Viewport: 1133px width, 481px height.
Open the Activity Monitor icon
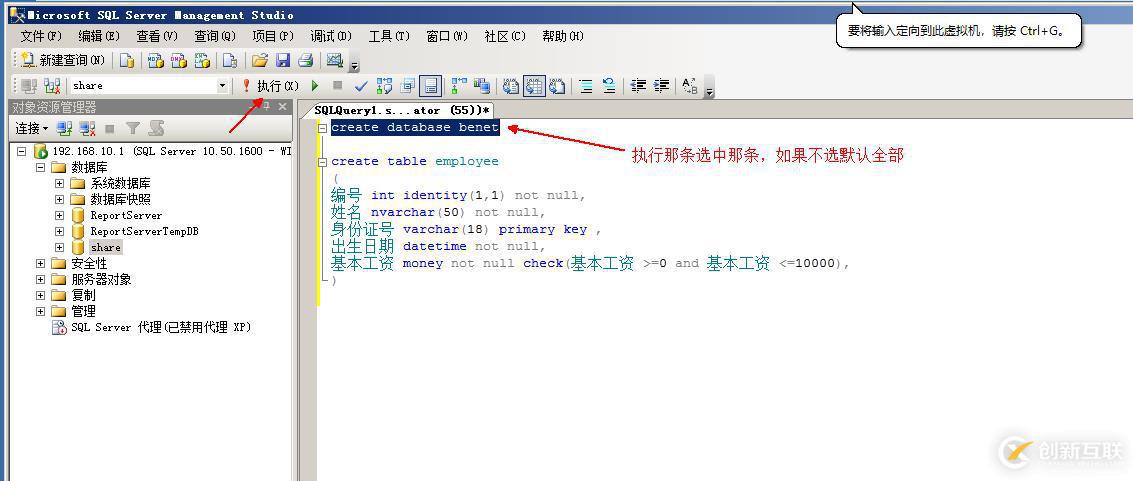335,61
